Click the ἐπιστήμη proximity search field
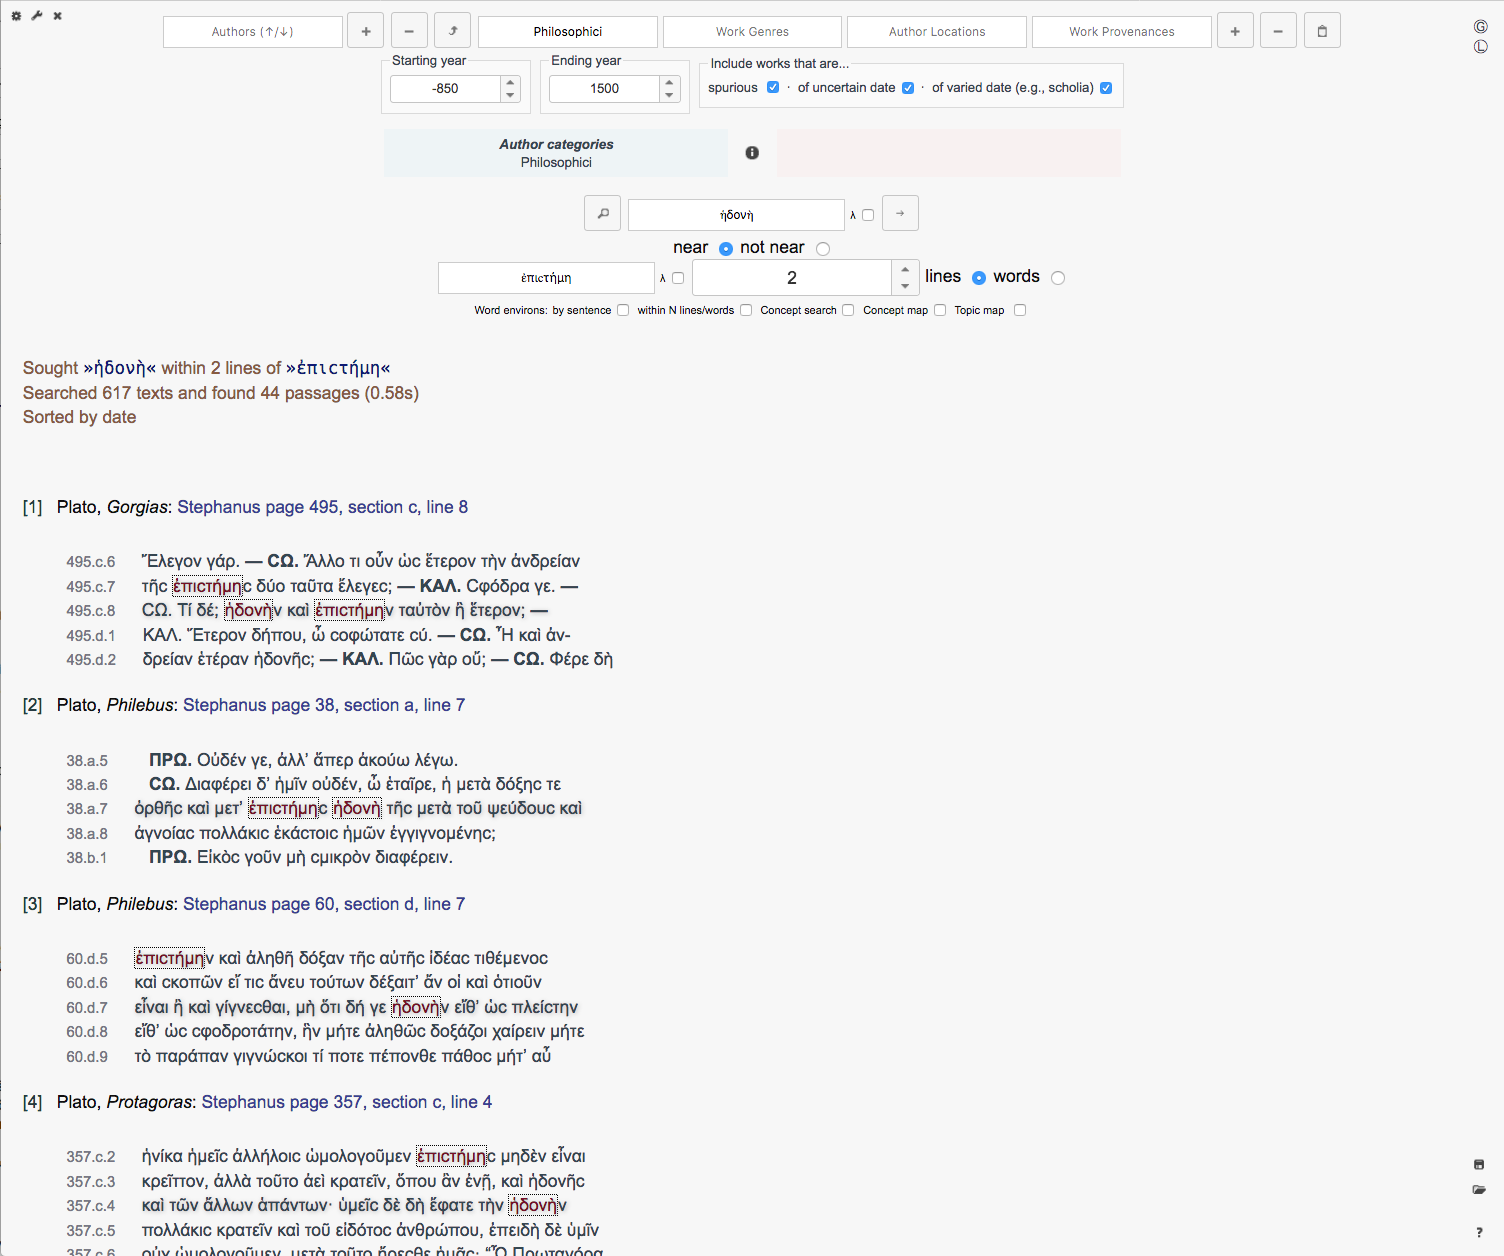The height and width of the screenshot is (1256, 1504). (546, 278)
